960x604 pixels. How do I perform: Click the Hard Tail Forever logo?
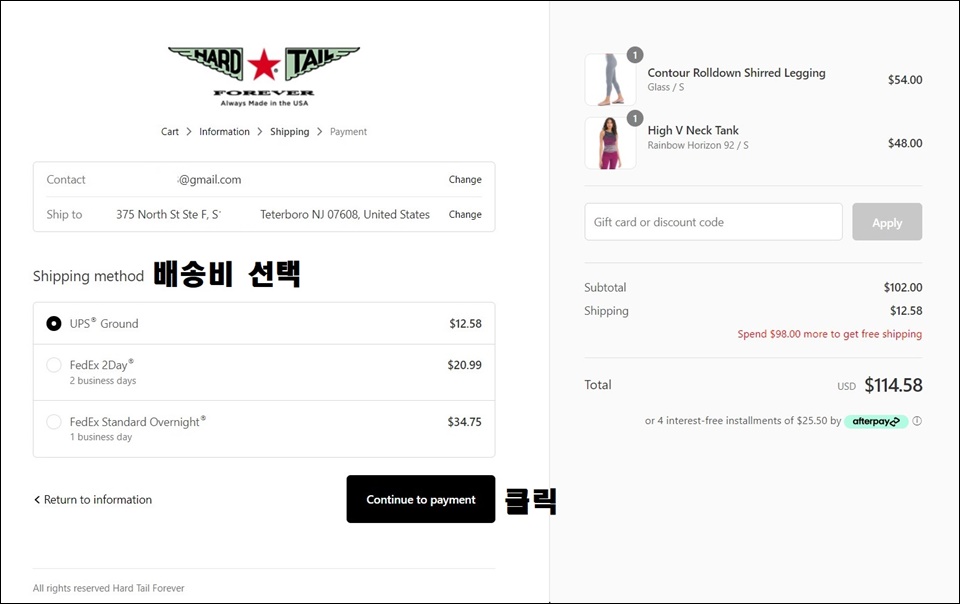264,76
